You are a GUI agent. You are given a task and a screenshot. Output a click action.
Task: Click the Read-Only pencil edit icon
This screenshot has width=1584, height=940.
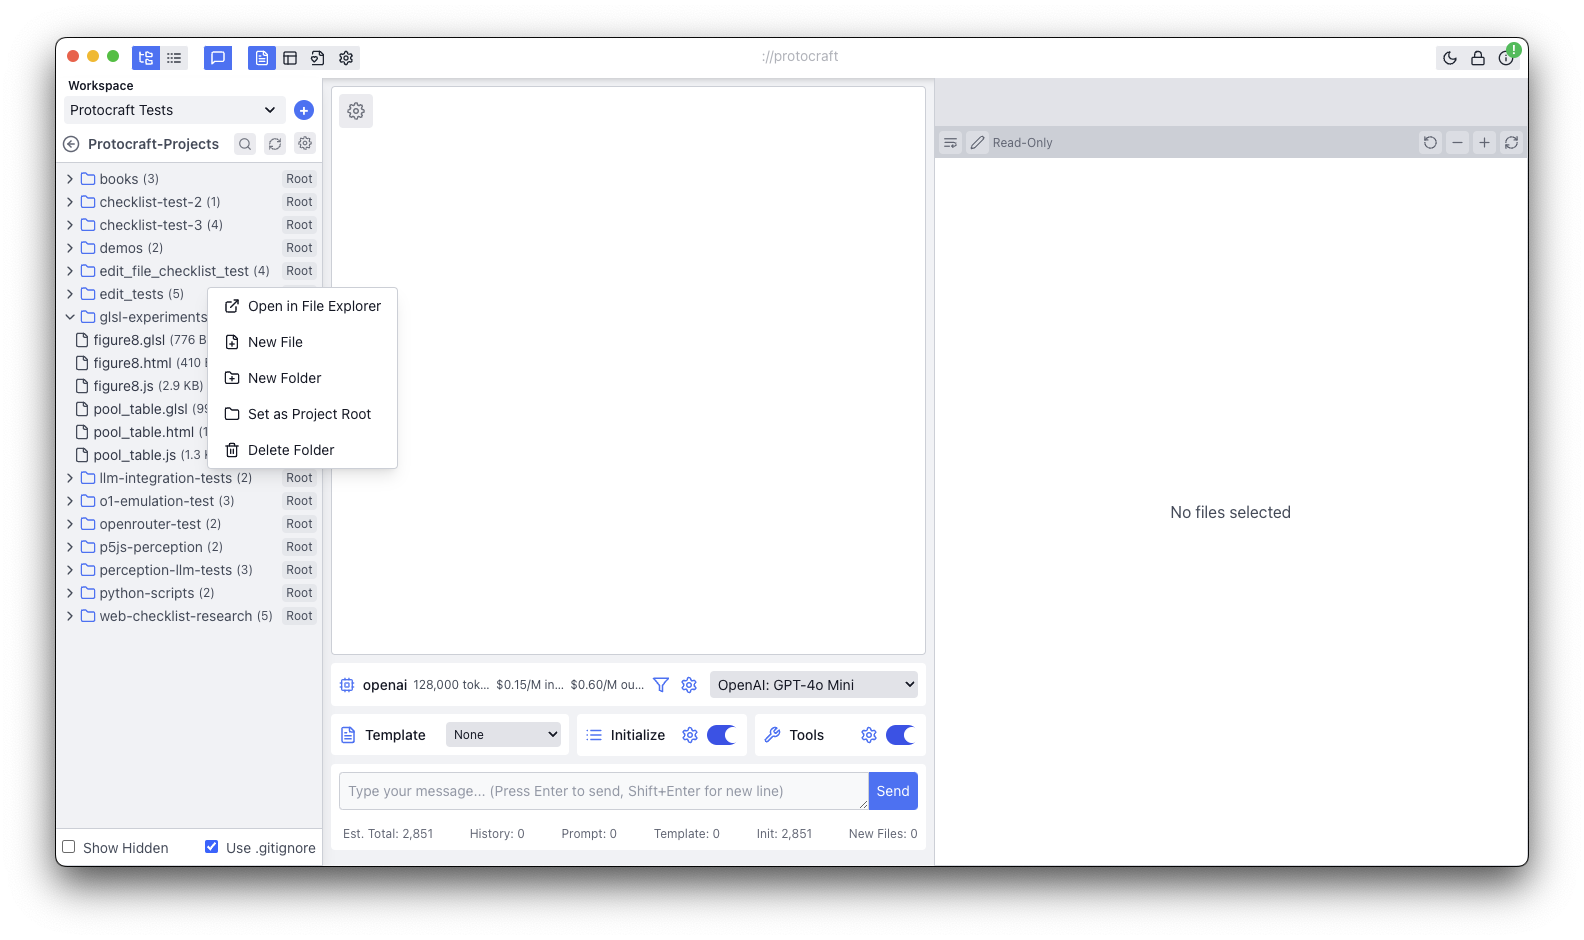pyautogui.click(x=977, y=143)
